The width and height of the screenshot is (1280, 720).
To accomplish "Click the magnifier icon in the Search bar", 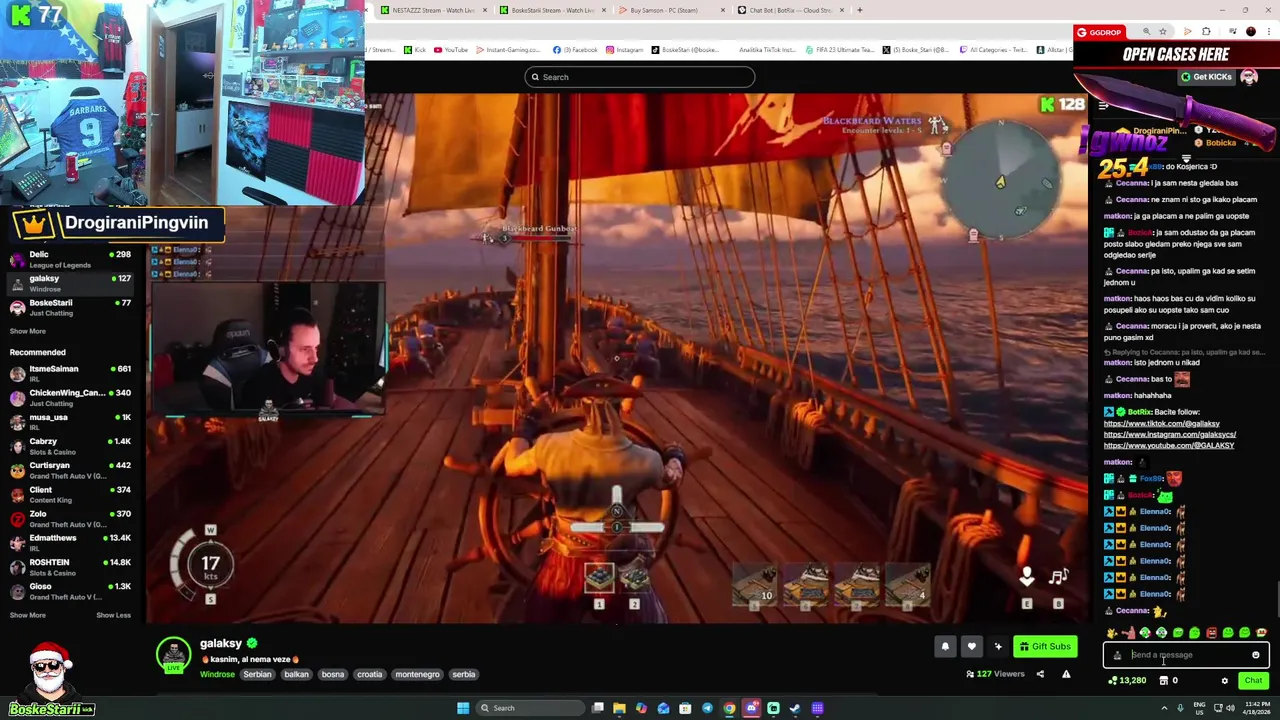I will tap(535, 77).
